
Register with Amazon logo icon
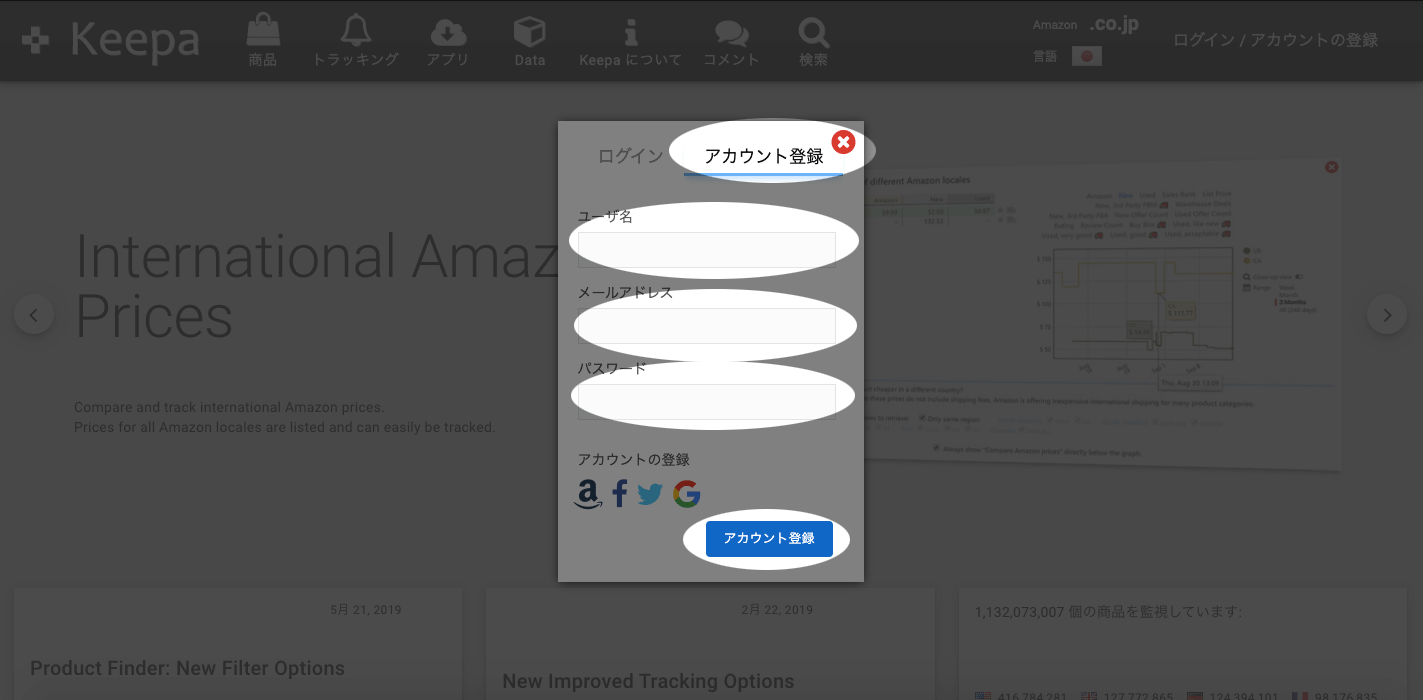(x=588, y=494)
